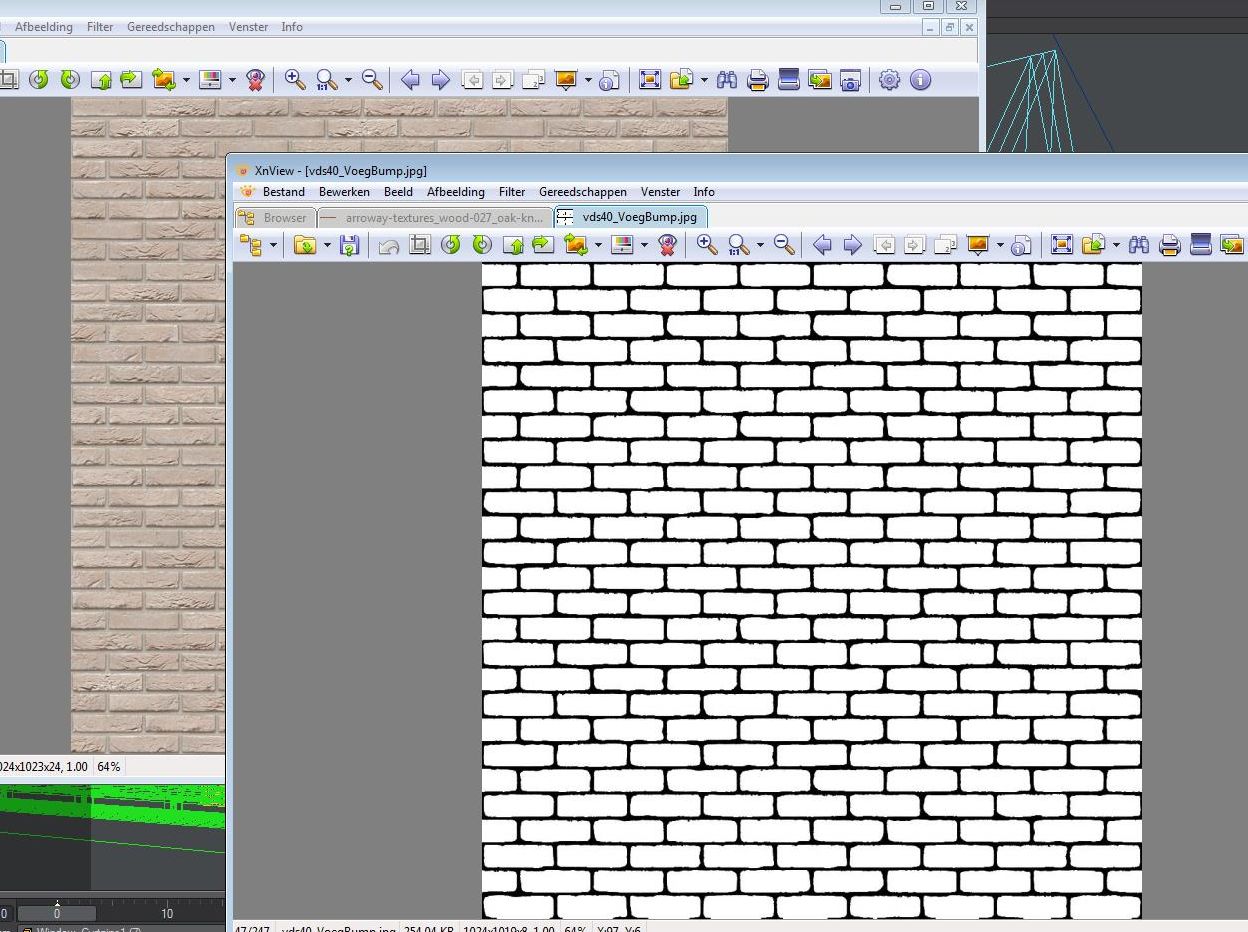Screen dimensions: 1248x932
Task: Click Zoom Out magnifier in front toolbar
Action: coord(784,245)
